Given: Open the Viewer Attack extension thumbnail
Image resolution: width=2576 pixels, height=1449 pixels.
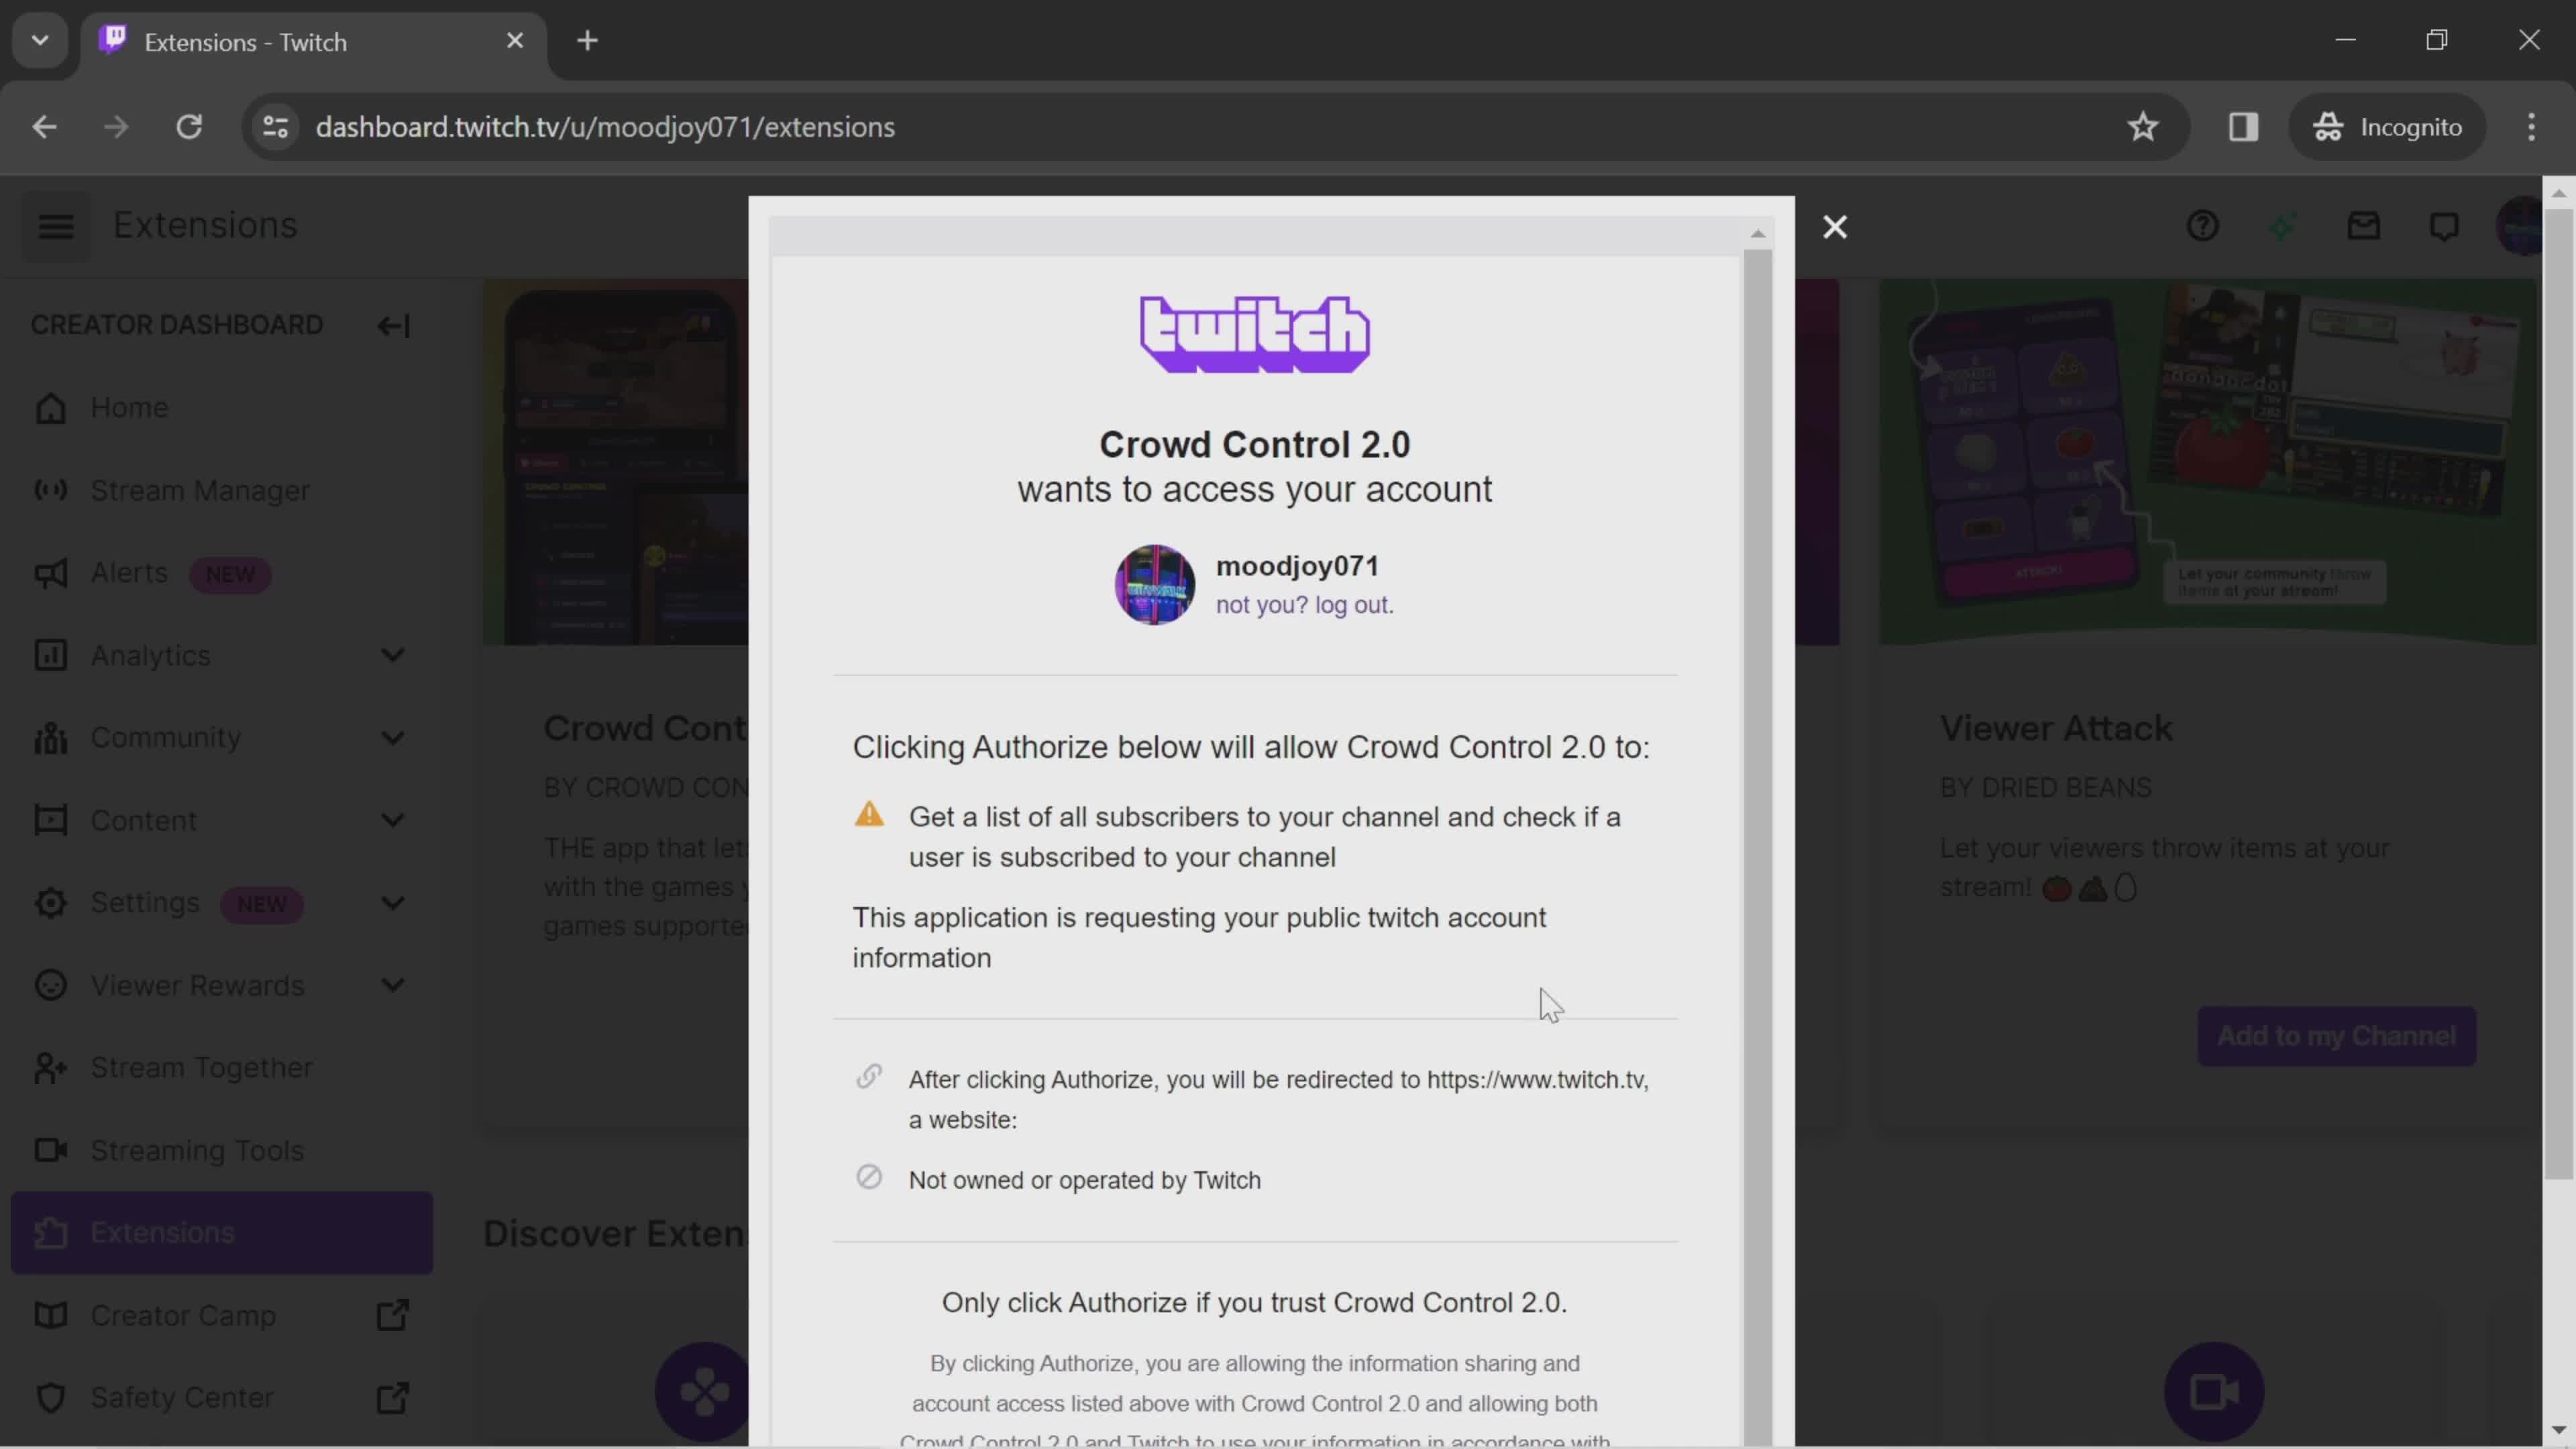Looking at the screenshot, I should pos(2208,462).
